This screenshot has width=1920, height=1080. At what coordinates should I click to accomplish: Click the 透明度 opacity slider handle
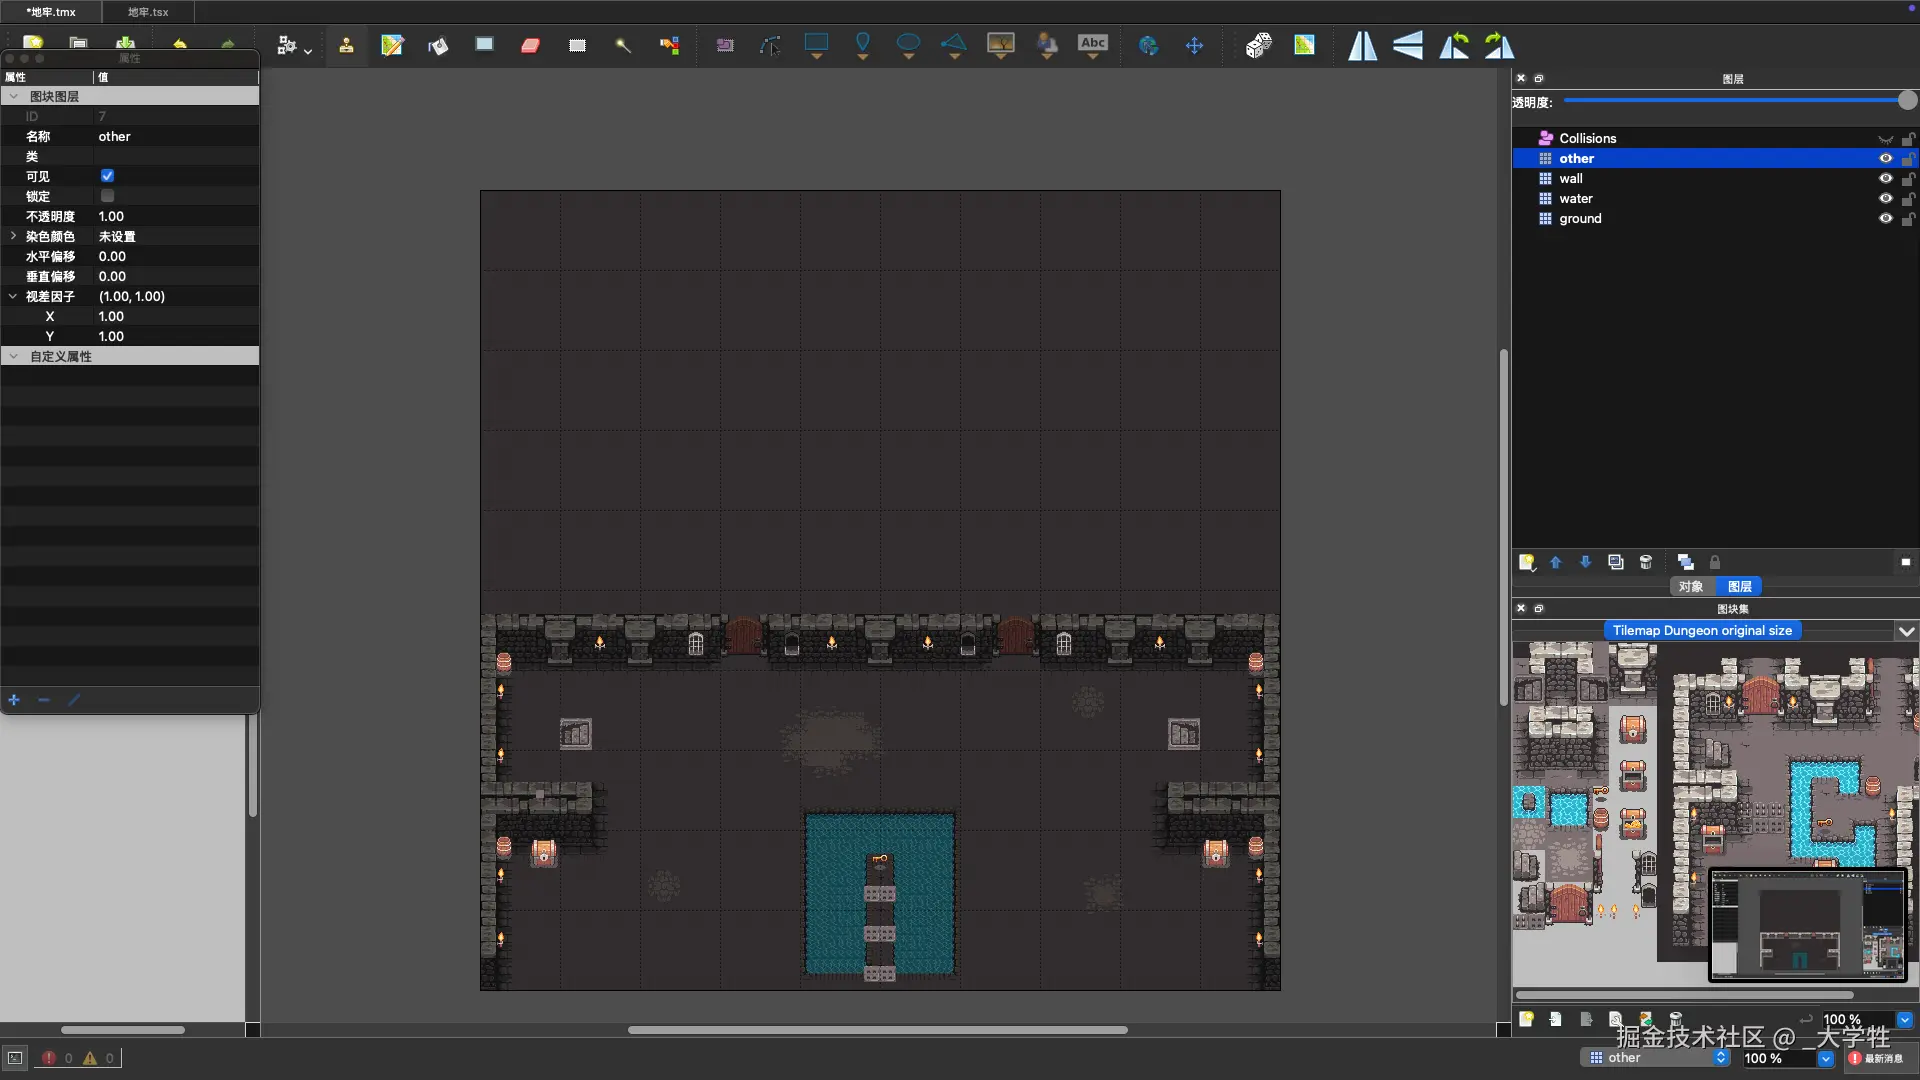(x=1907, y=100)
